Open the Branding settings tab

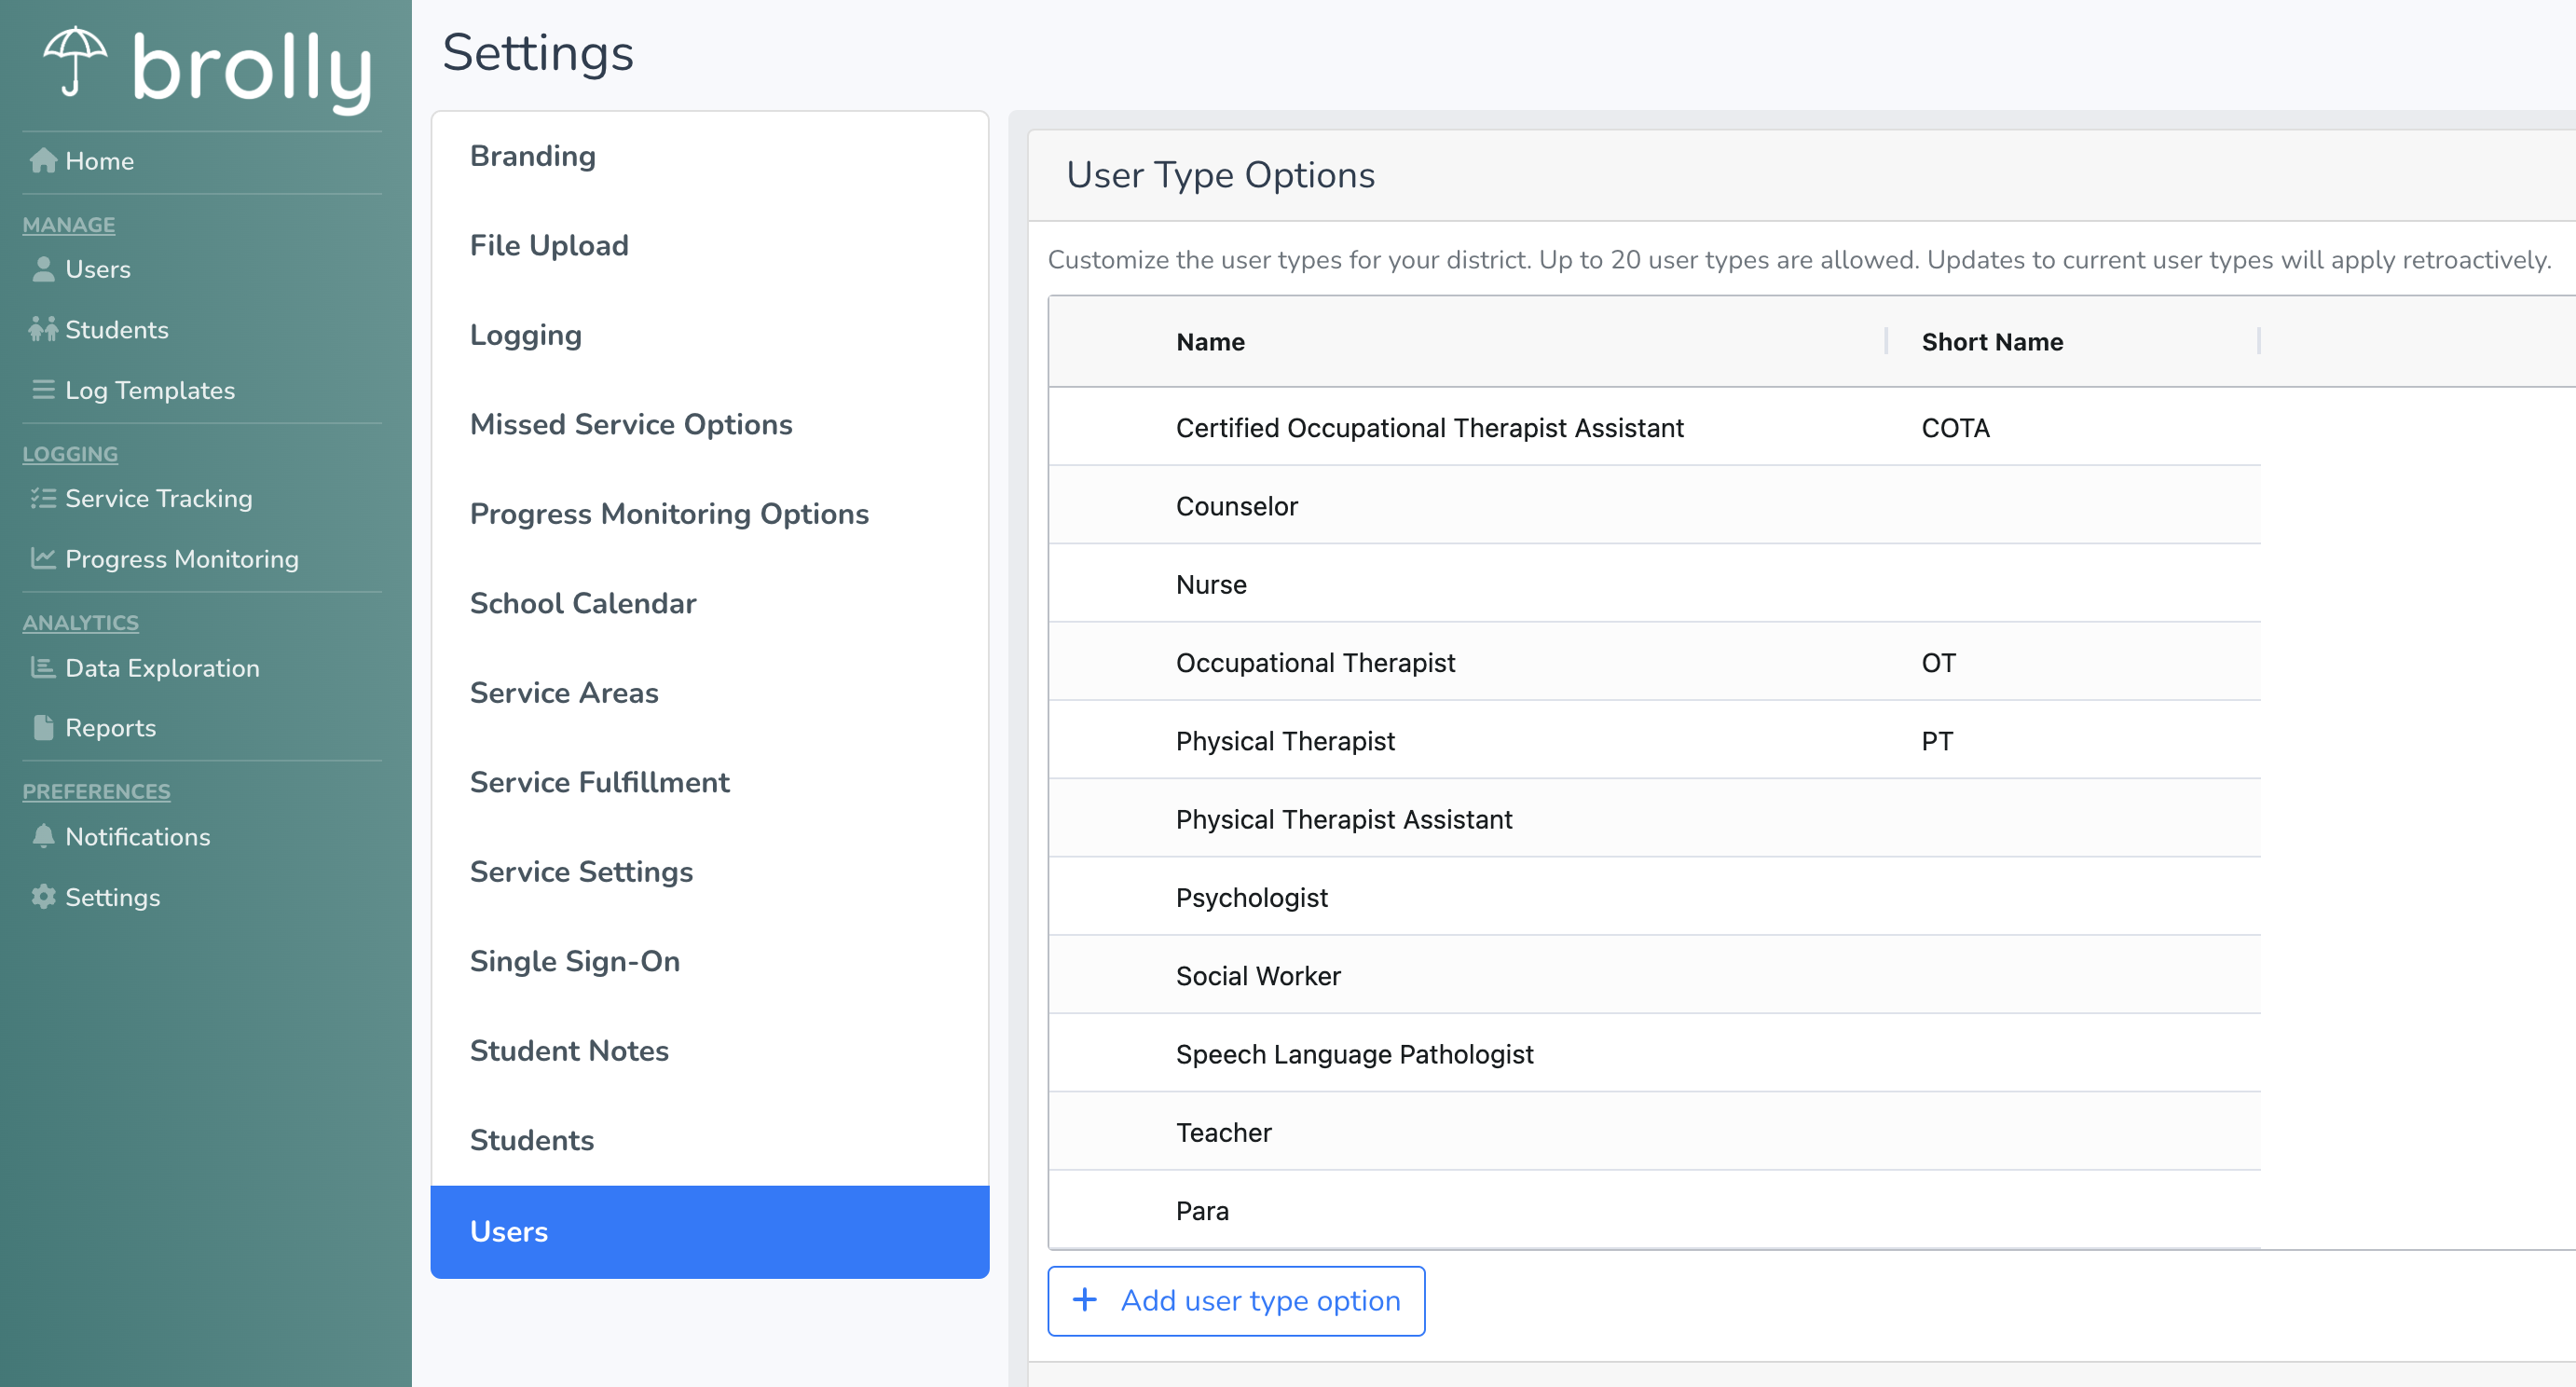tap(533, 156)
